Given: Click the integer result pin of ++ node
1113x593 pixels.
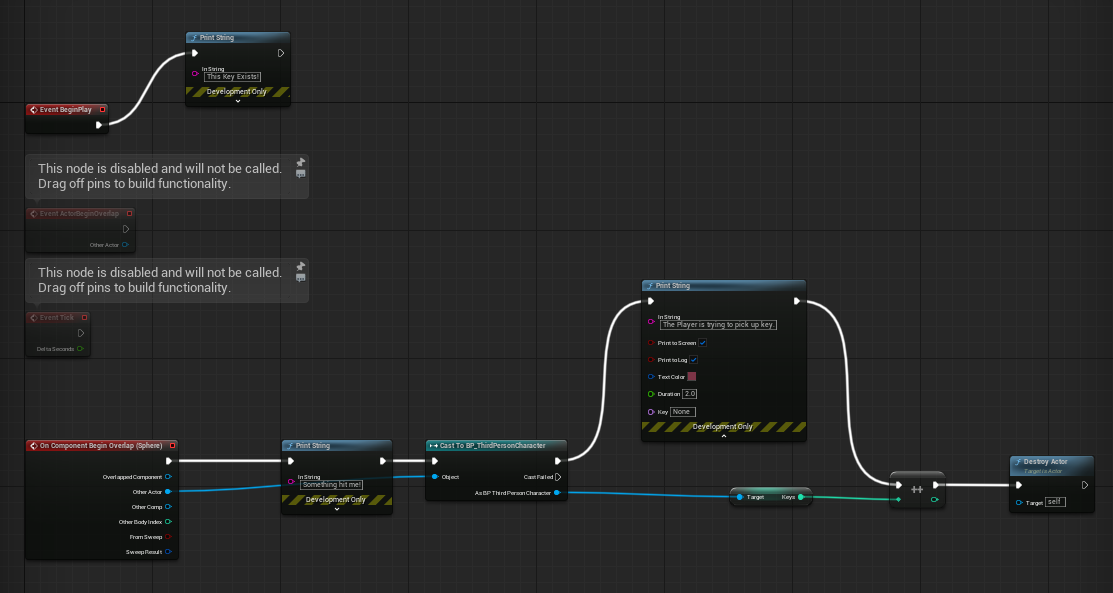Looking at the screenshot, I should [935, 500].
